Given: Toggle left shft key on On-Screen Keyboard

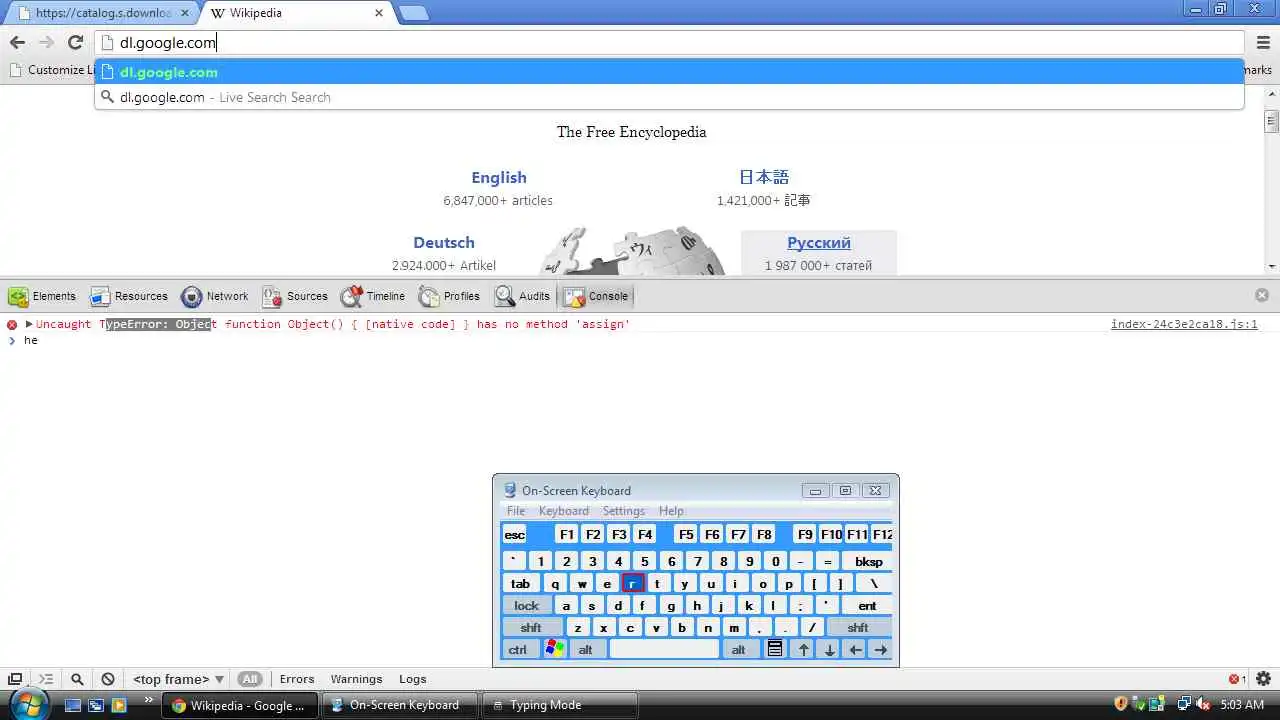Looking at the screenshot, I should tap(531, 628).
